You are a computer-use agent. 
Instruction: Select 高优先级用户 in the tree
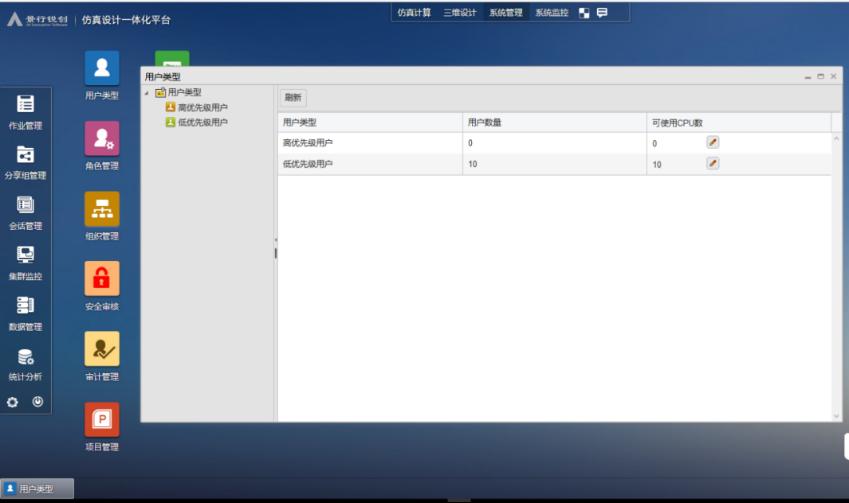202,107
